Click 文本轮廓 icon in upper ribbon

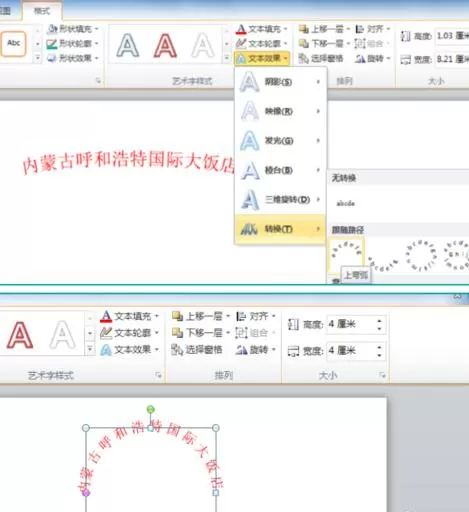241,44
